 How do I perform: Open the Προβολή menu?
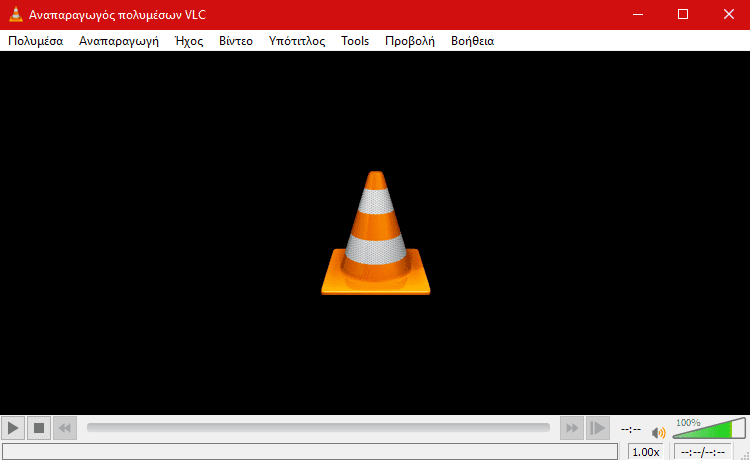pos(410,41)
